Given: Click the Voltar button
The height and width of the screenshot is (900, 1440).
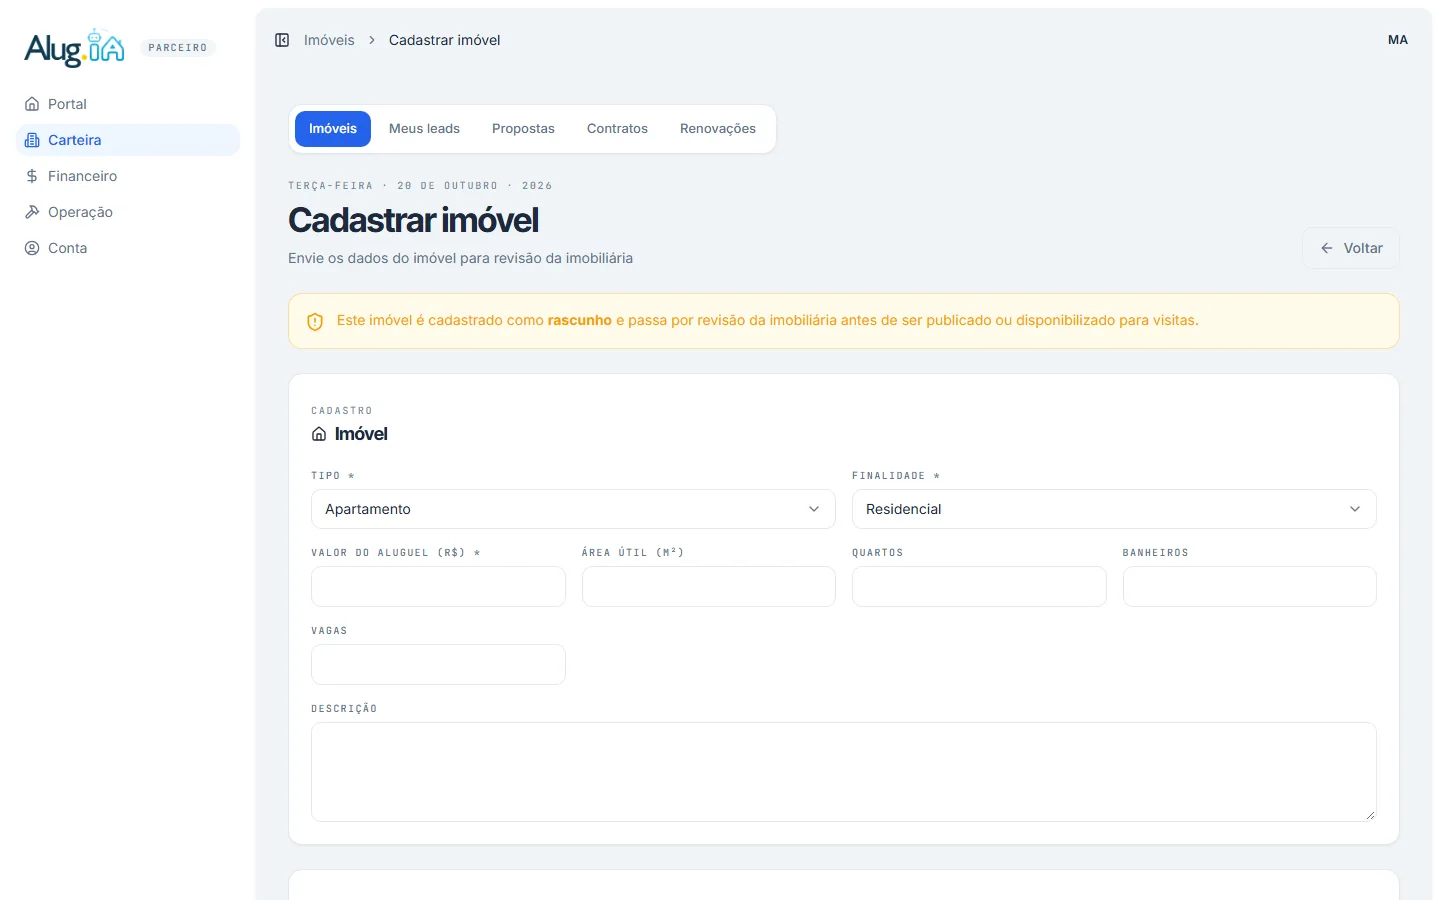Looking at the screenshot, I should coord(1351,248).
